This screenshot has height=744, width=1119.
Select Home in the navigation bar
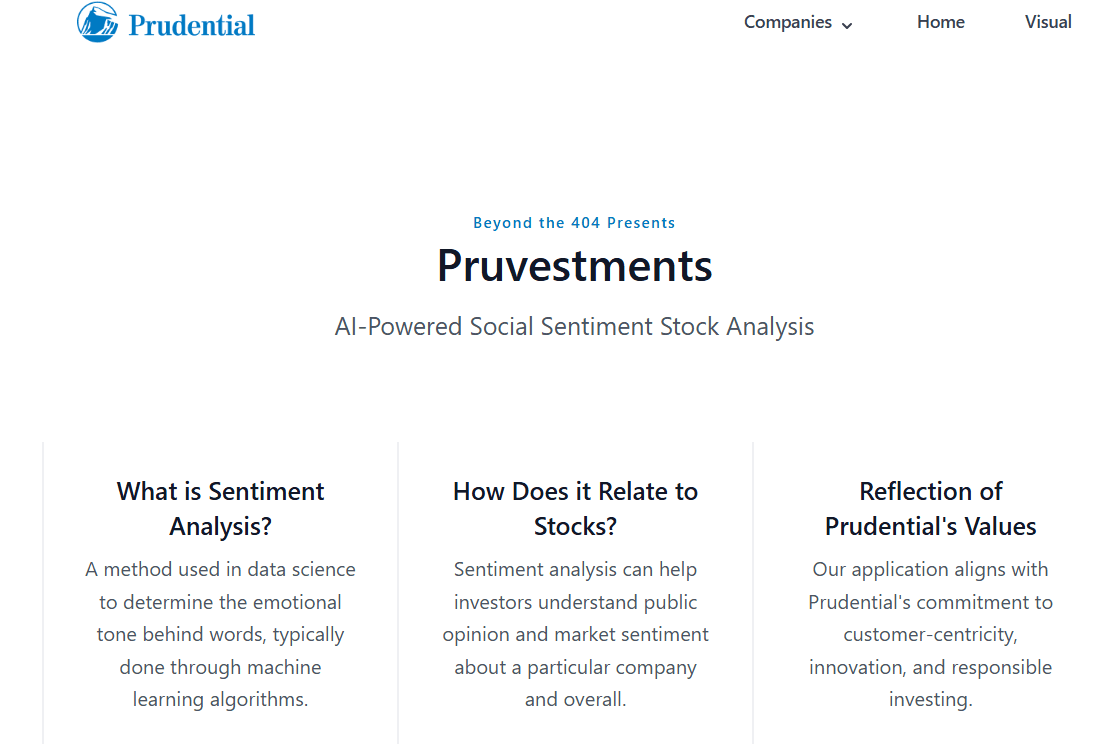click(940, 22)
